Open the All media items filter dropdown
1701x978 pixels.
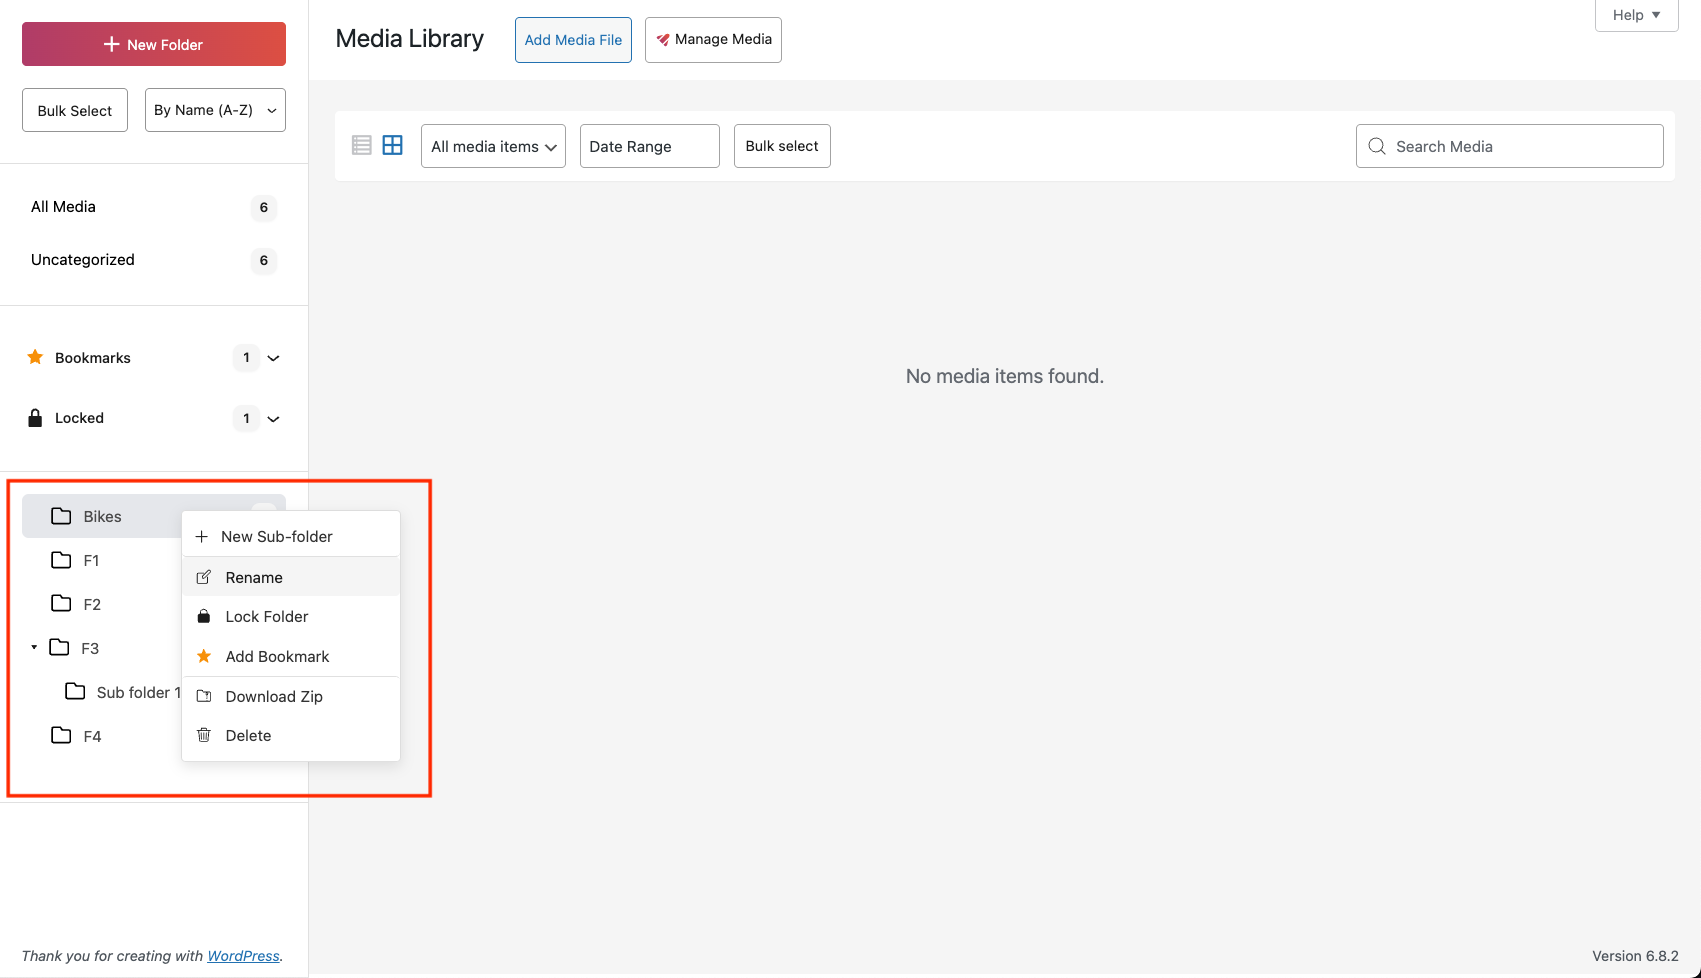492,145
